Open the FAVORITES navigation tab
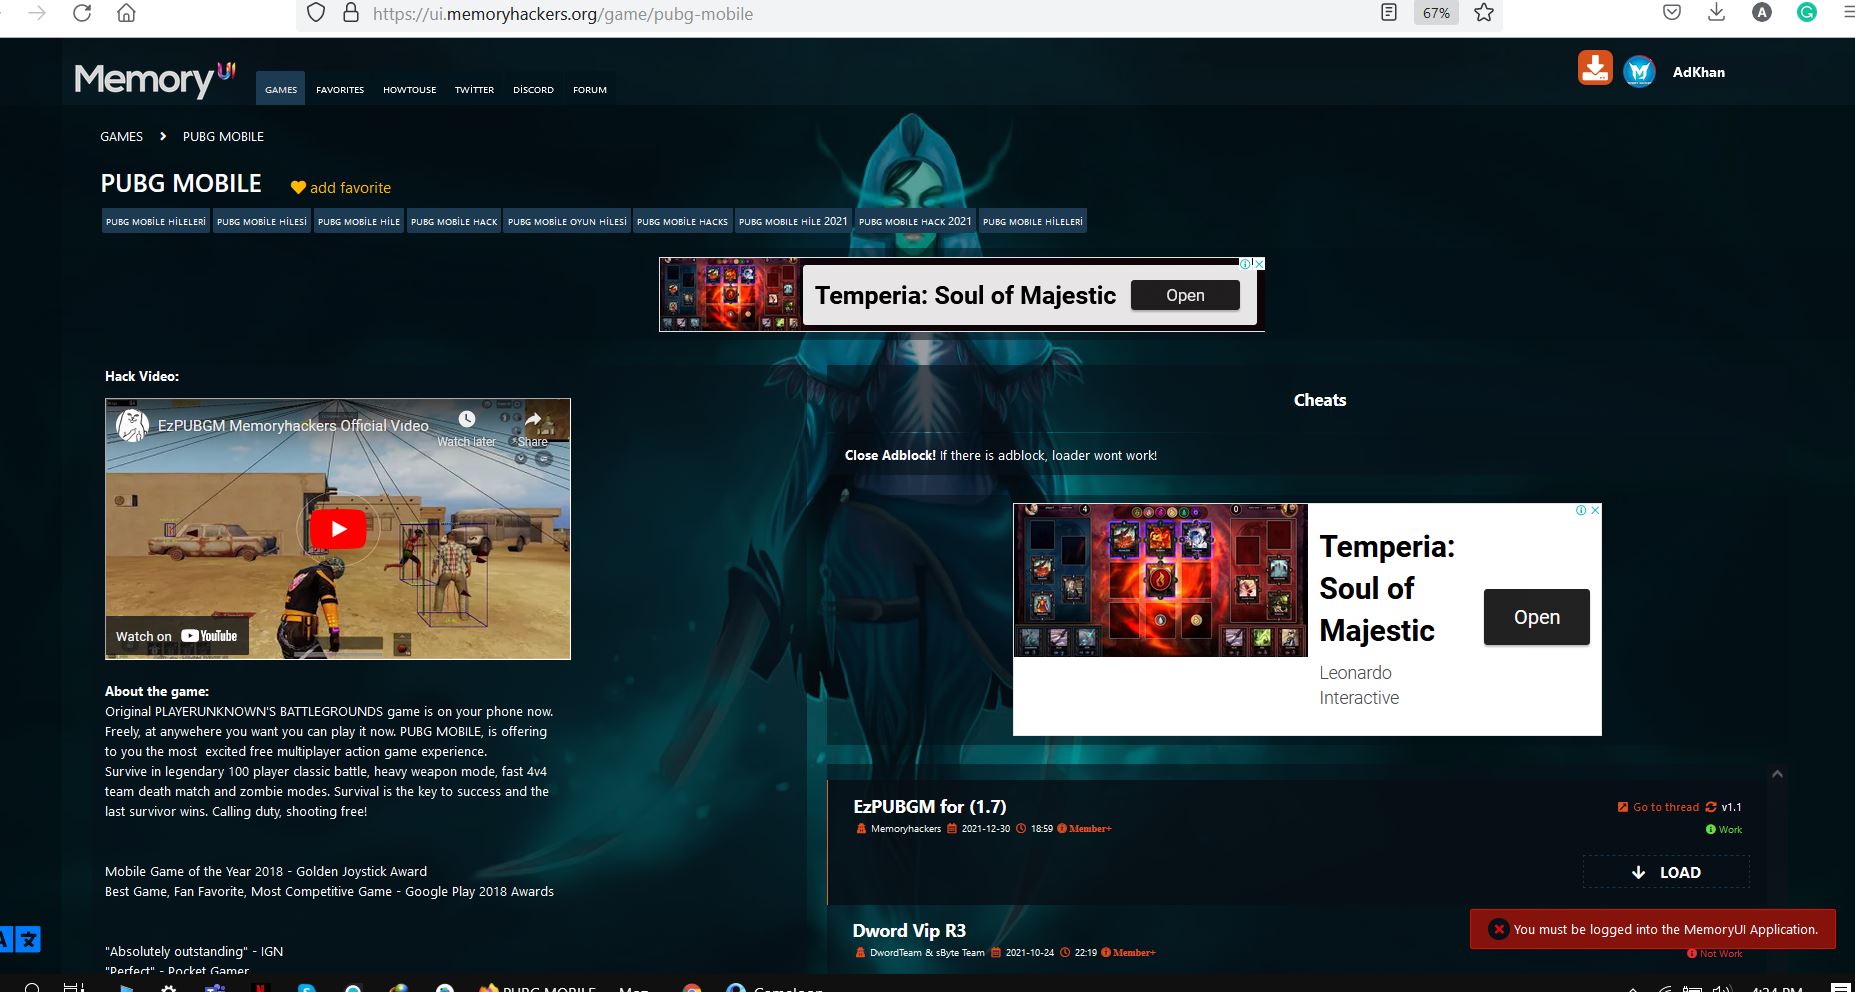 340,90
